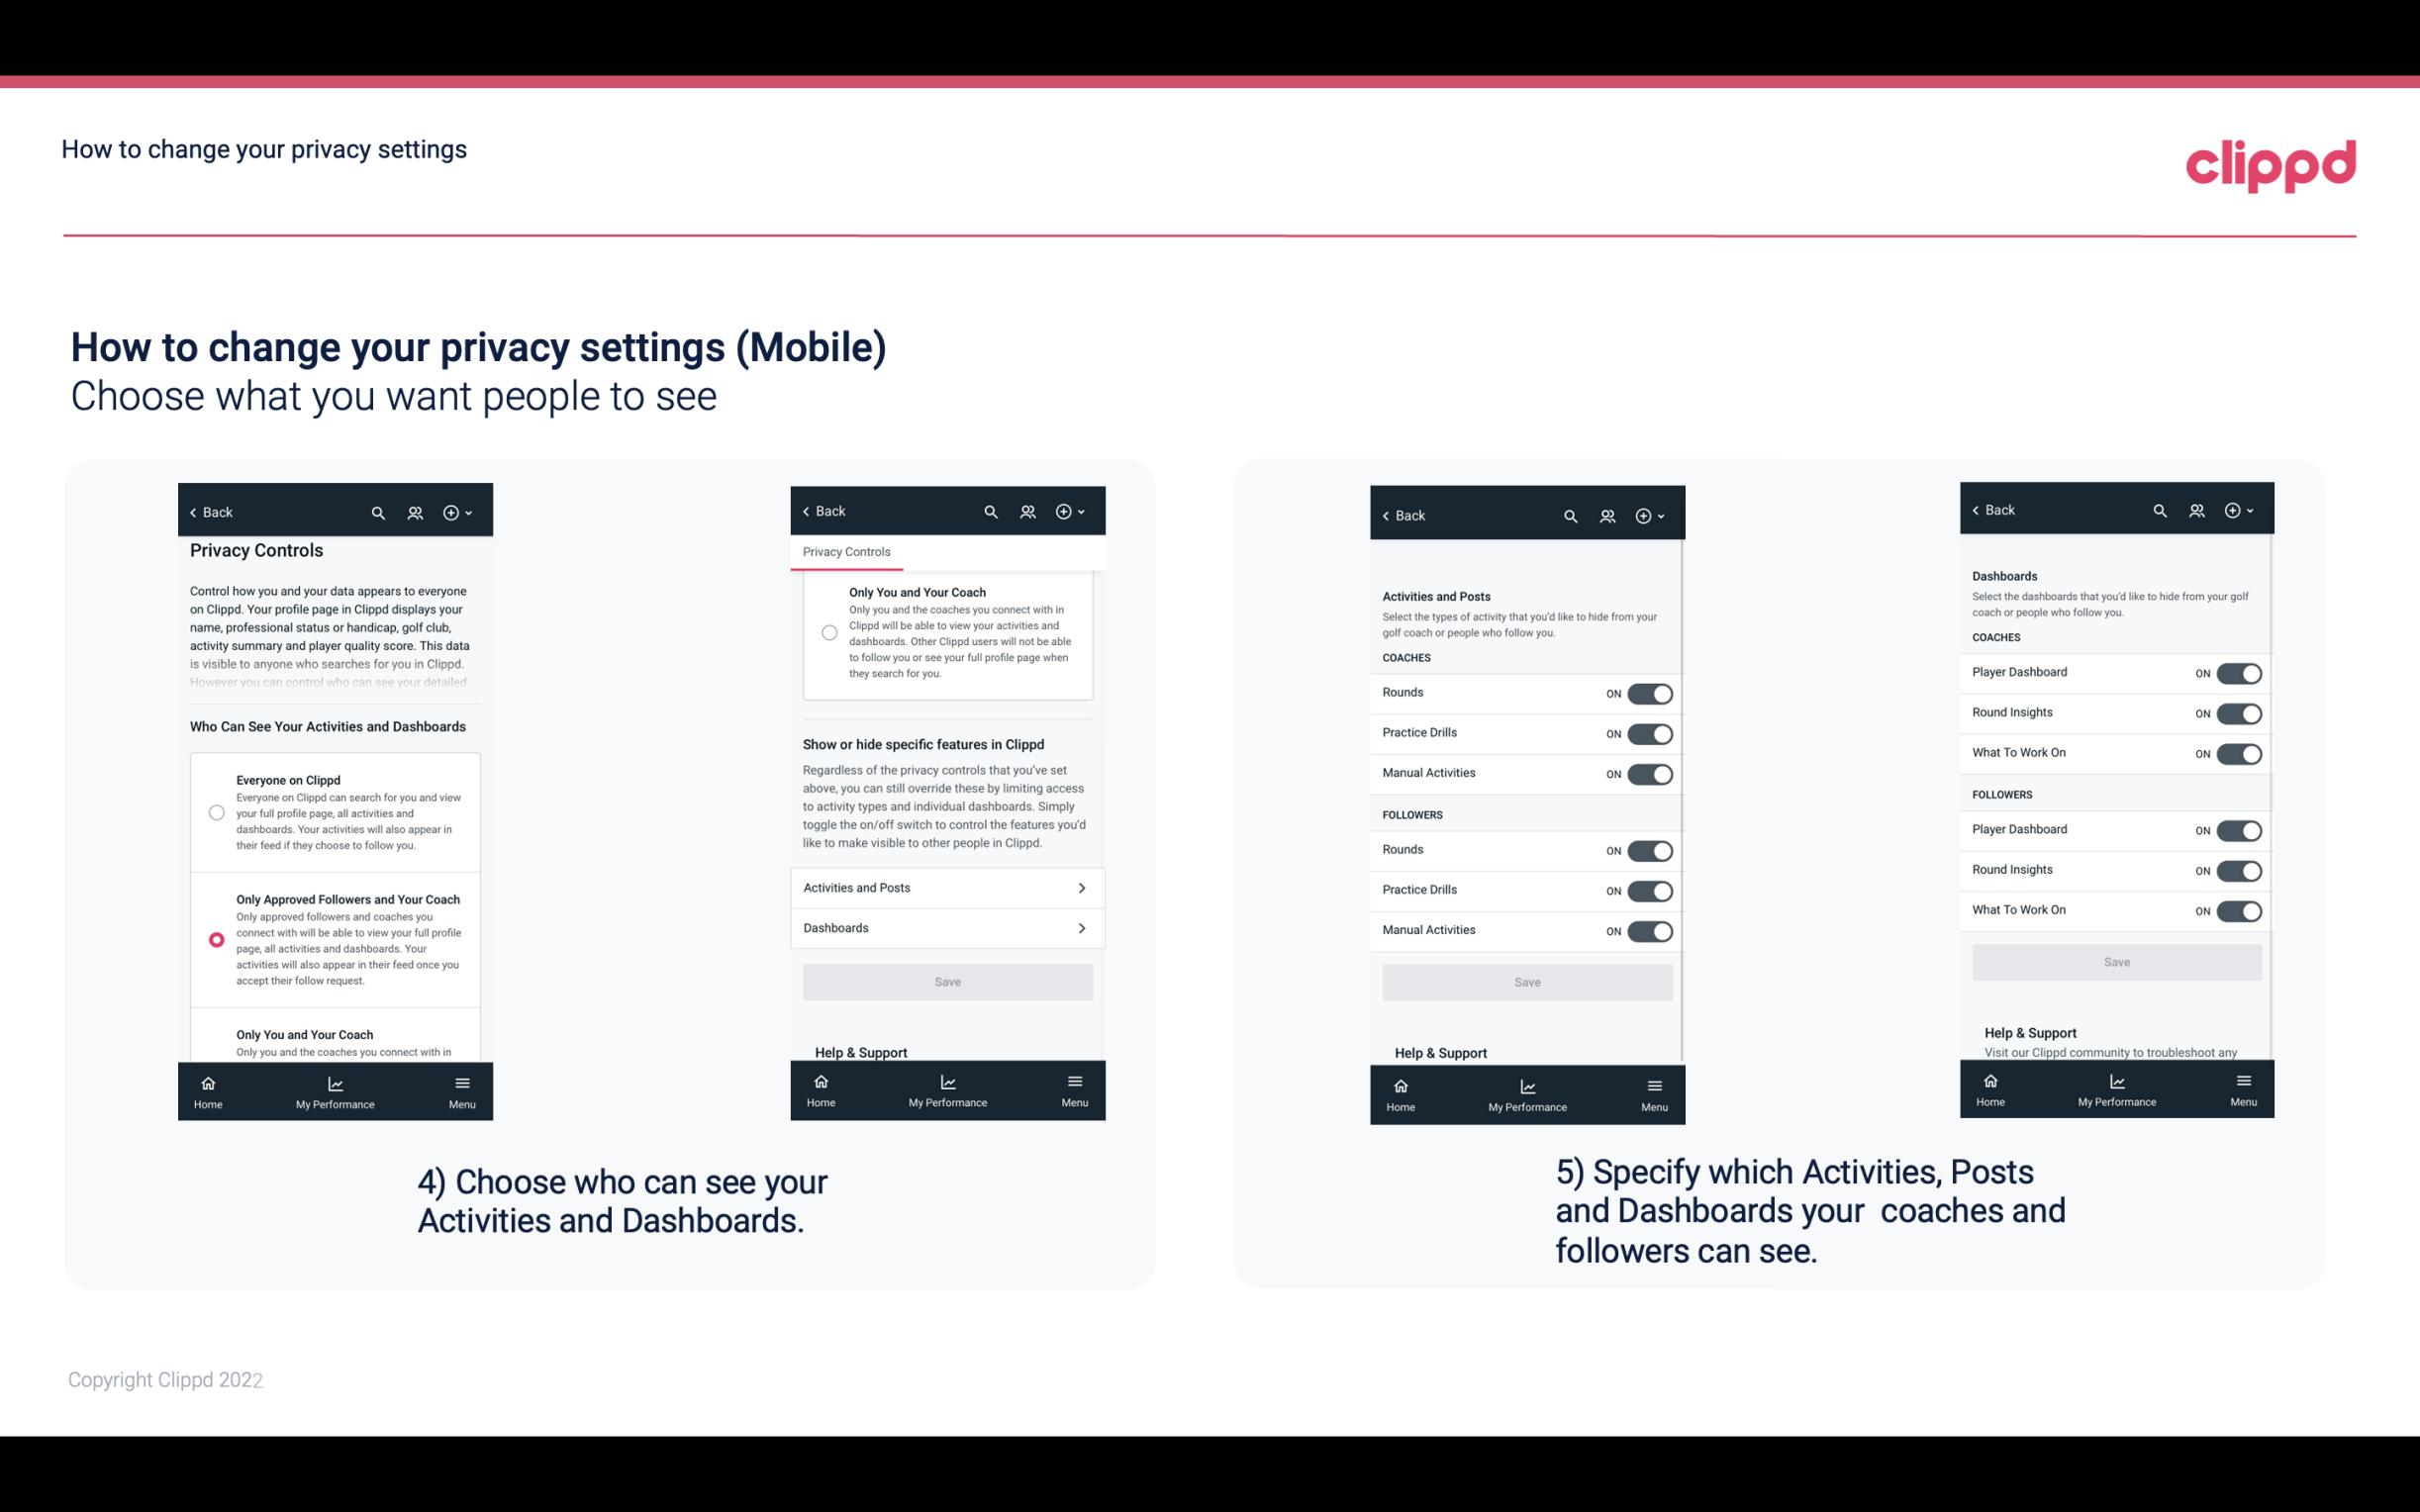This screenshot has width=2420, height=1512.
Task: Toggle Player Dashboard OFF for Followers
Action: [2237, 829]
